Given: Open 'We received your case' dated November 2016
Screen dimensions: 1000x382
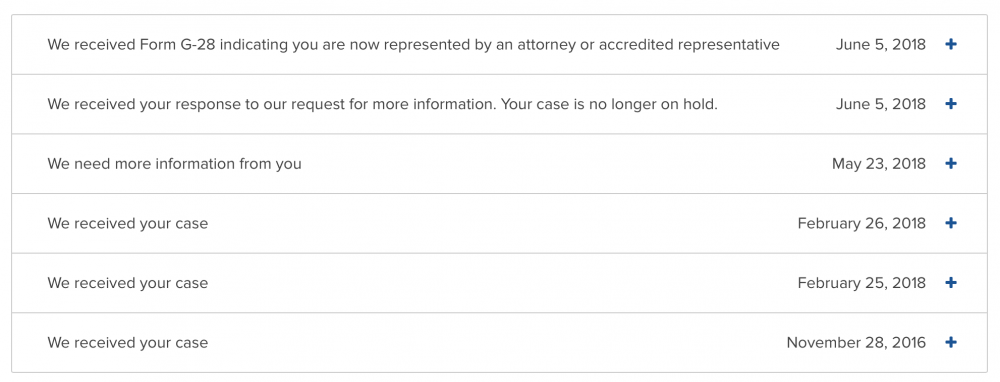Looking at the screenshot, I should pyautogui.click(x=128, y=342).
